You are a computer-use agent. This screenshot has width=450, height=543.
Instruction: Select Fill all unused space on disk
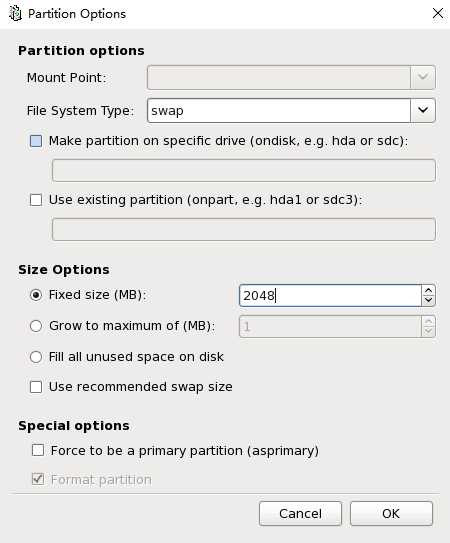36,357
